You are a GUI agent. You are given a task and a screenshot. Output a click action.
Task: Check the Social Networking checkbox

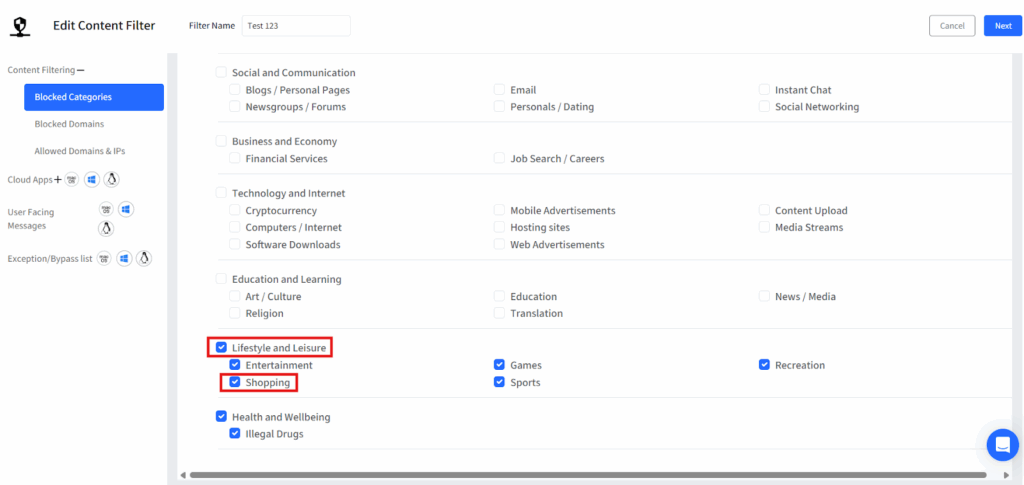click(x=764, y=106)
